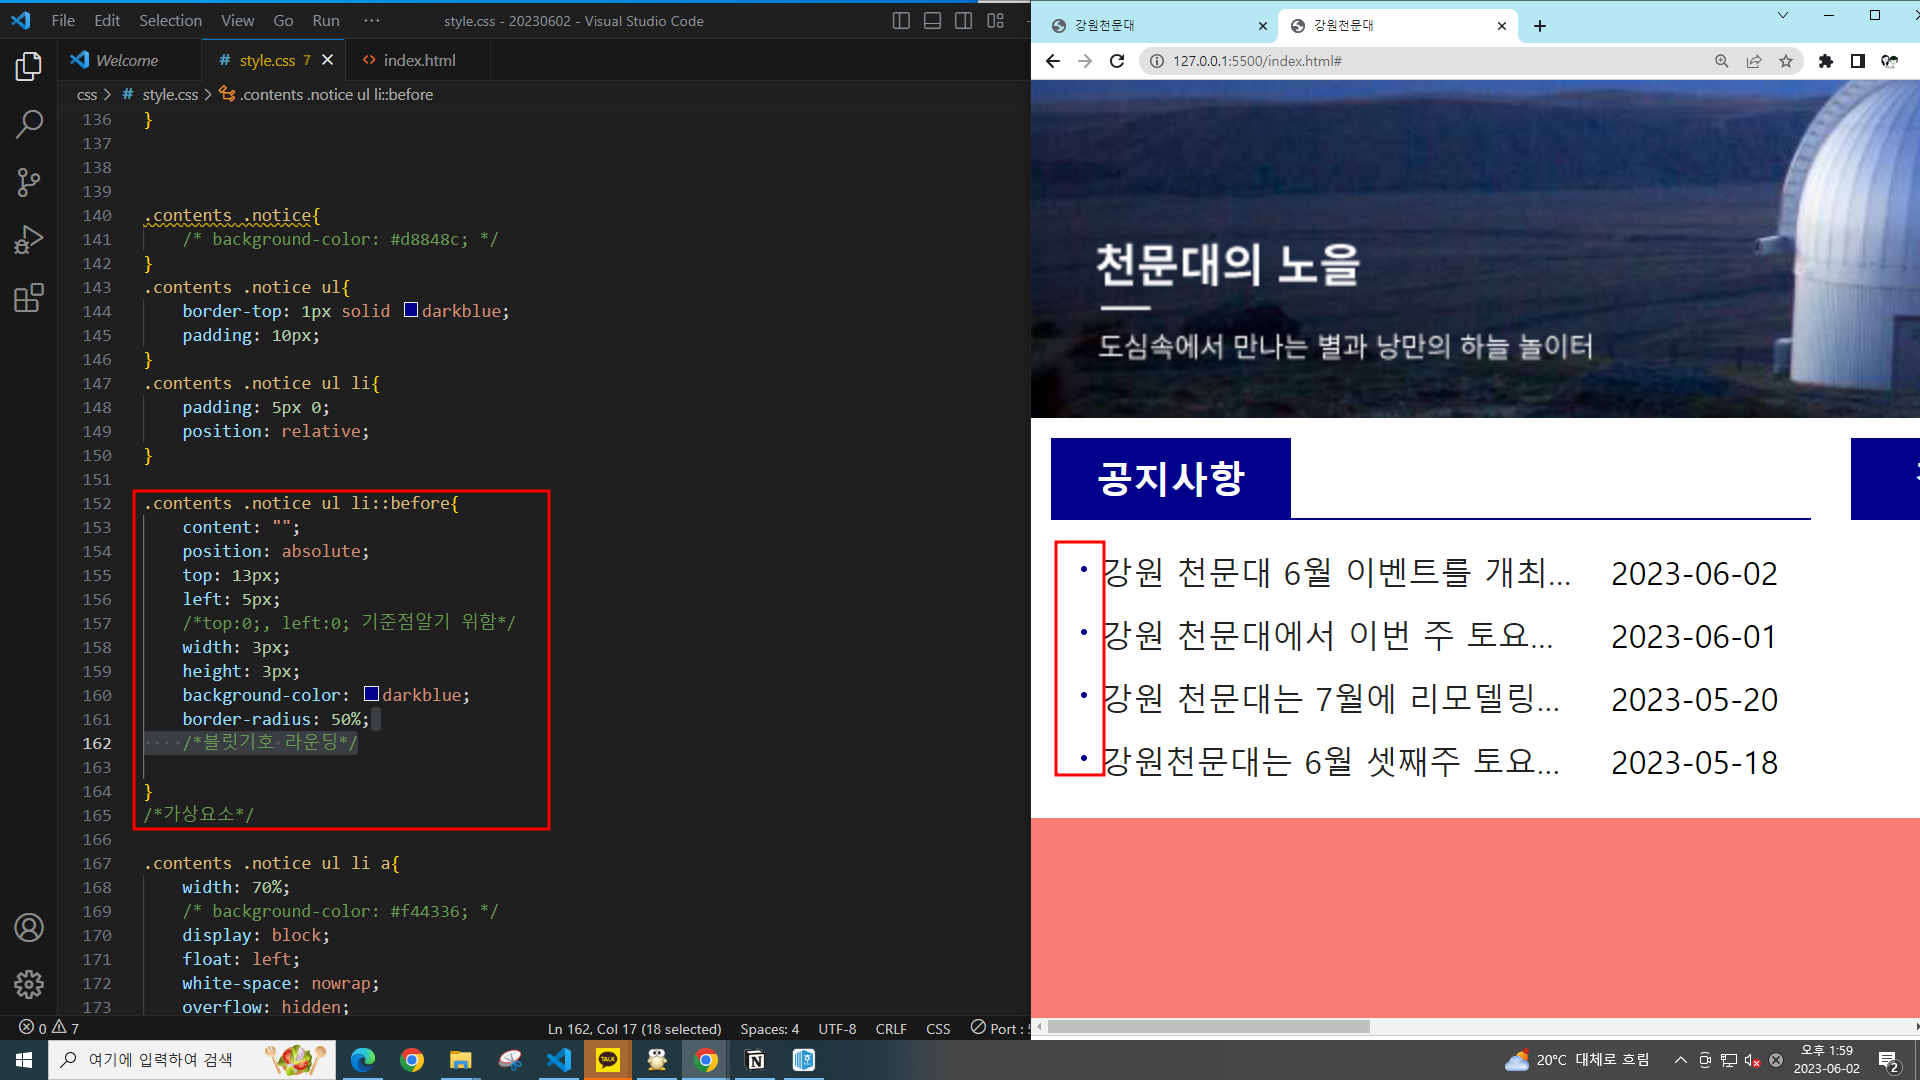Open the Search view icon
This screenshot has width=1920, height=1080.
[x=29, y=124]
